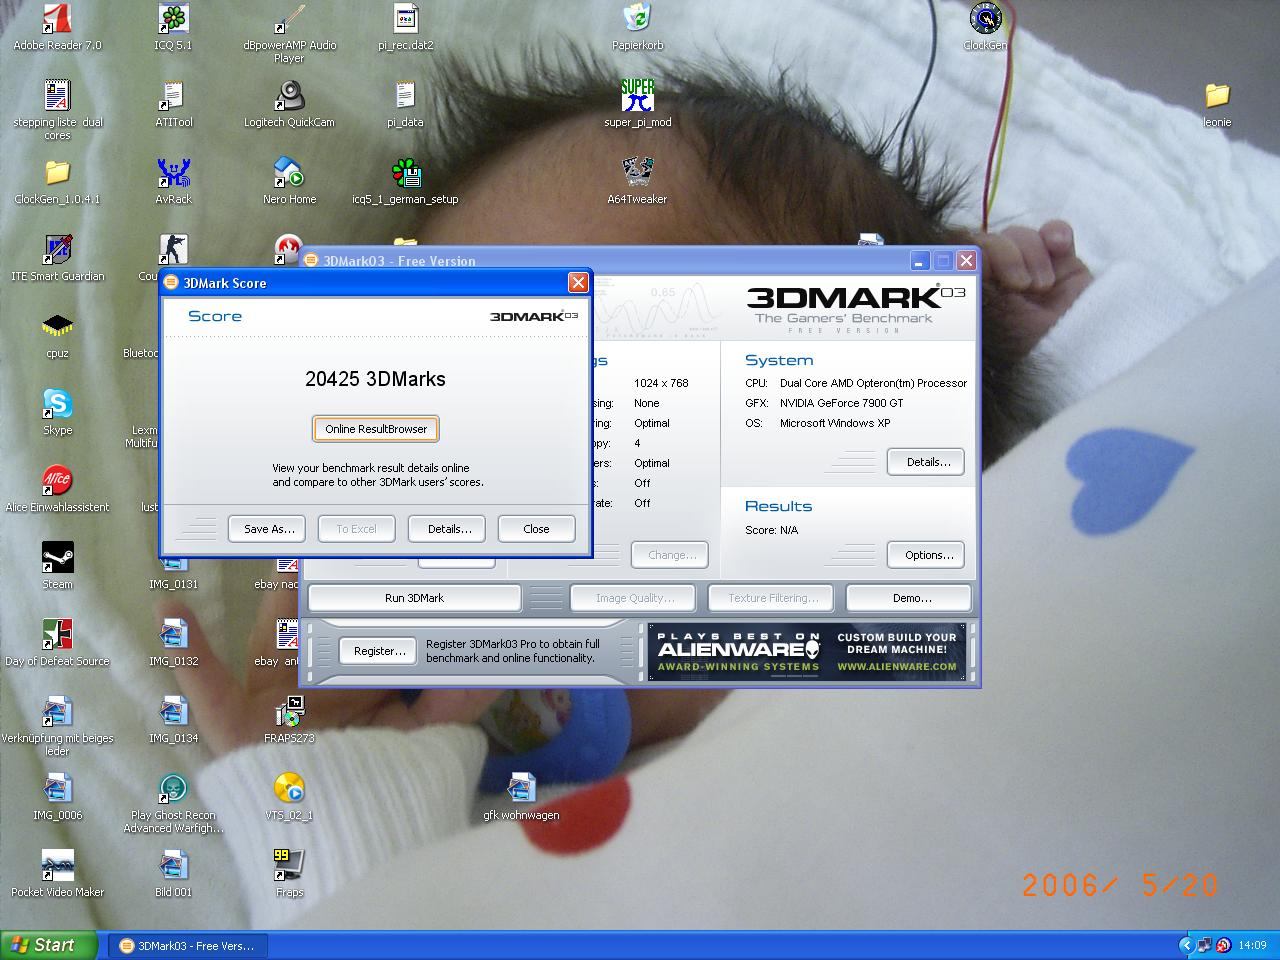
Task: Click Save As... in score dialog
Action: (269, 529)
